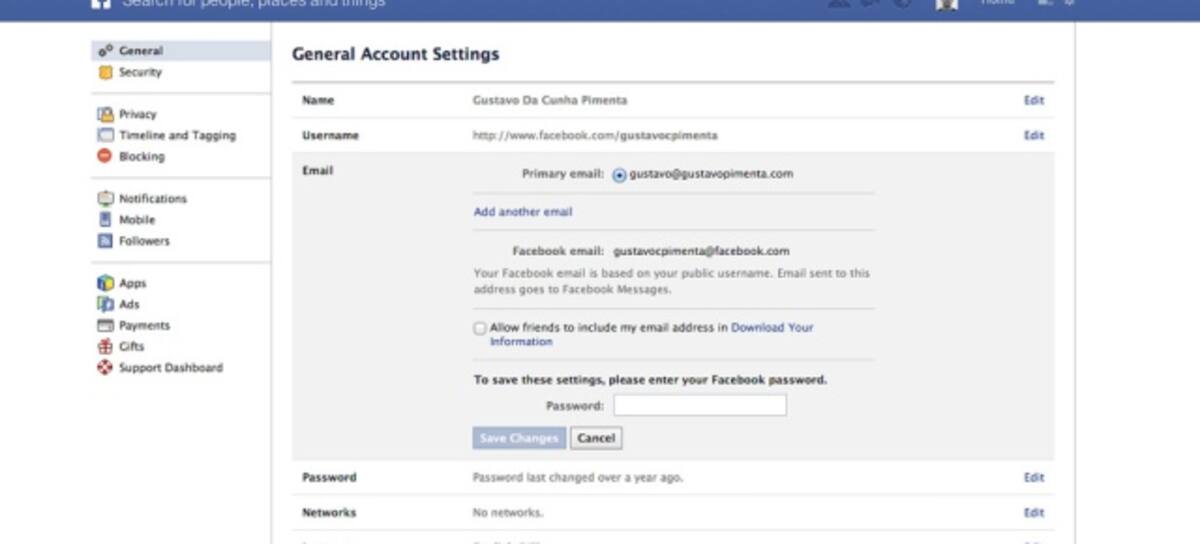Focus the Password input field
1200x544 pixels.
pyautogui.click(x=699, y=406)
